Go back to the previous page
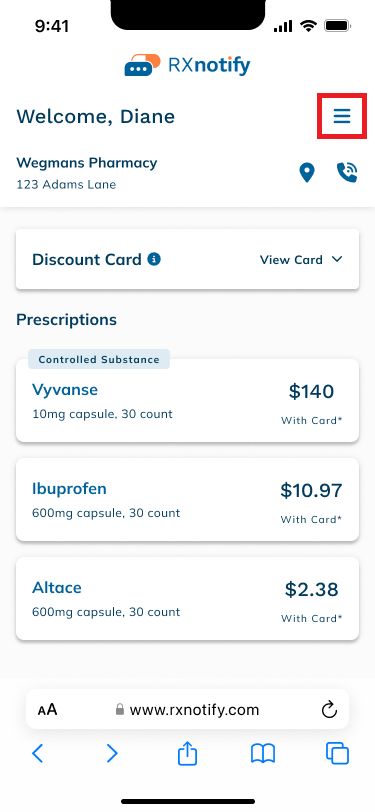 [37, 753]
